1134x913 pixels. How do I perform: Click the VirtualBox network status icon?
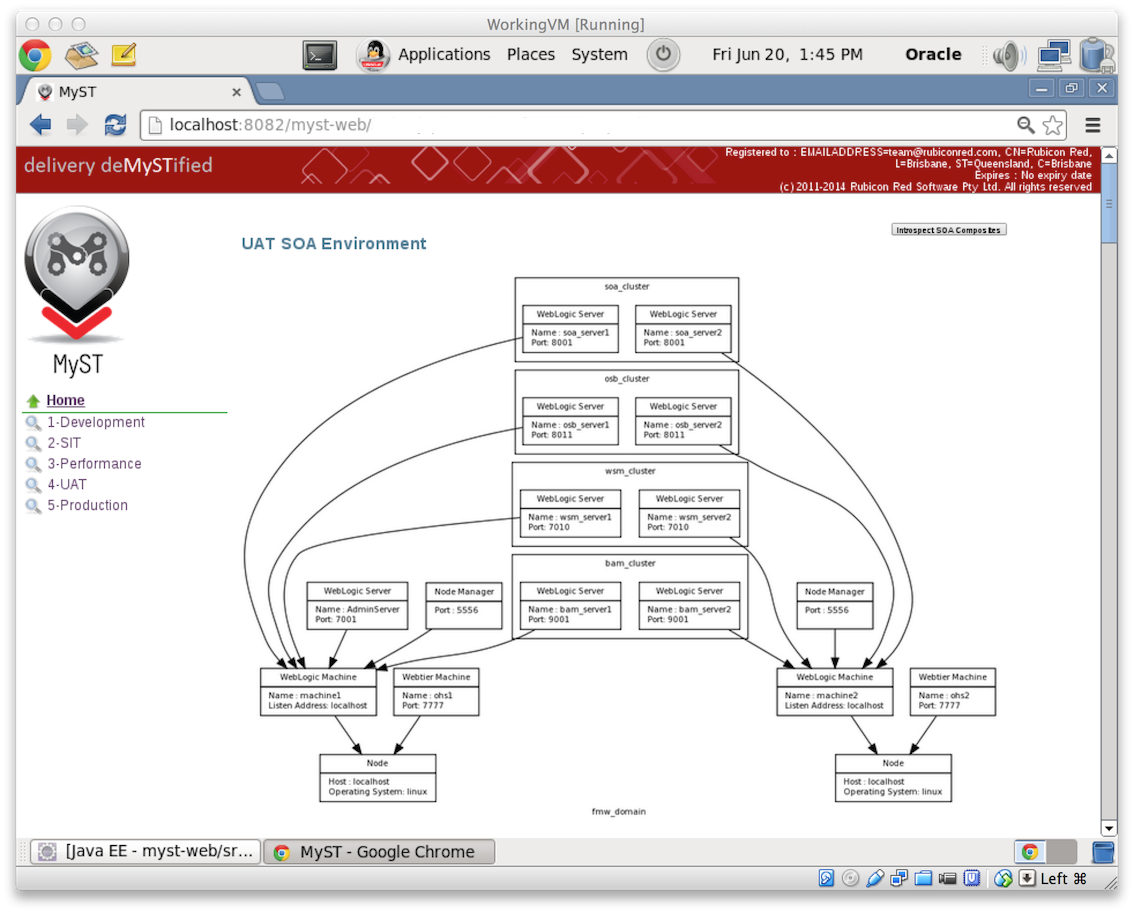point(899,878)
